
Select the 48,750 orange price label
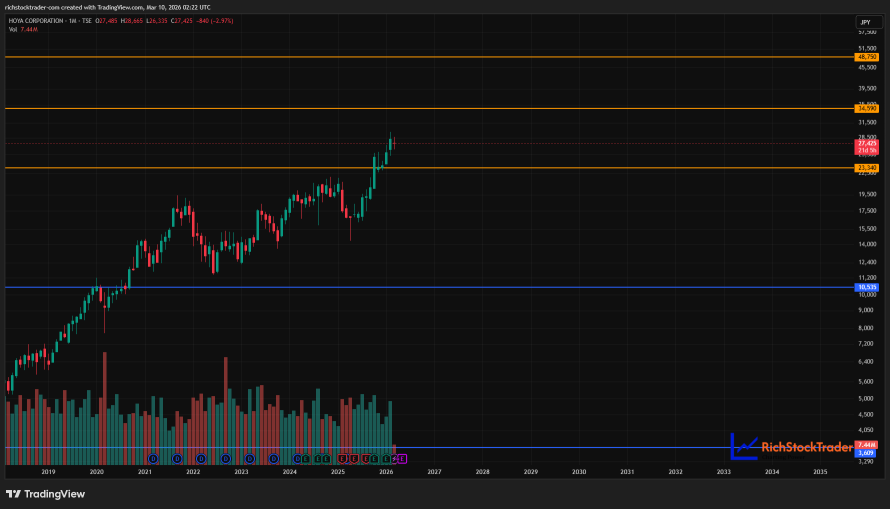point(867,57)
